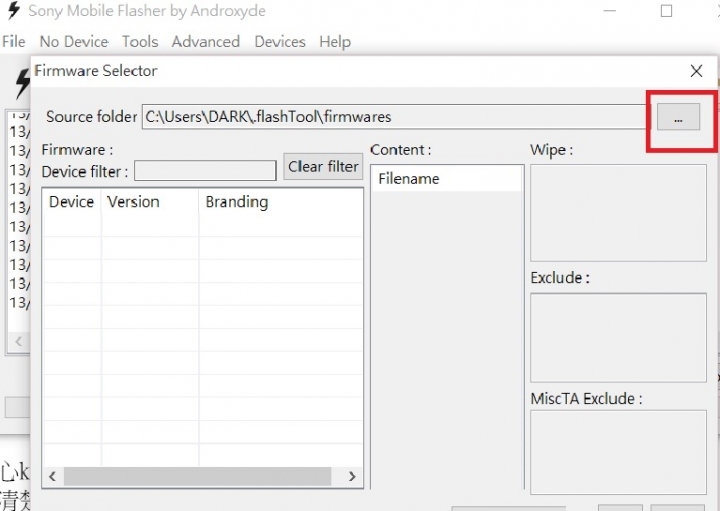Open the No Device menu
This screenshot has width=720, height=511.
(x=74, y=42)
